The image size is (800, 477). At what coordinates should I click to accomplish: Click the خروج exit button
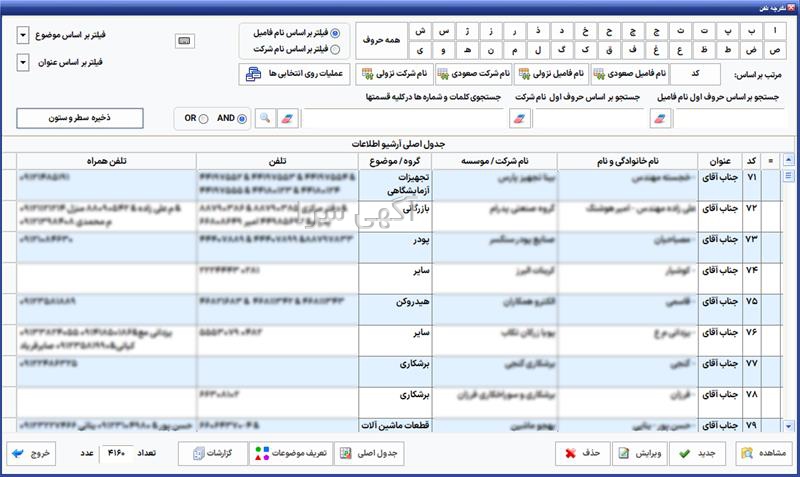click(x=31, y=453)
